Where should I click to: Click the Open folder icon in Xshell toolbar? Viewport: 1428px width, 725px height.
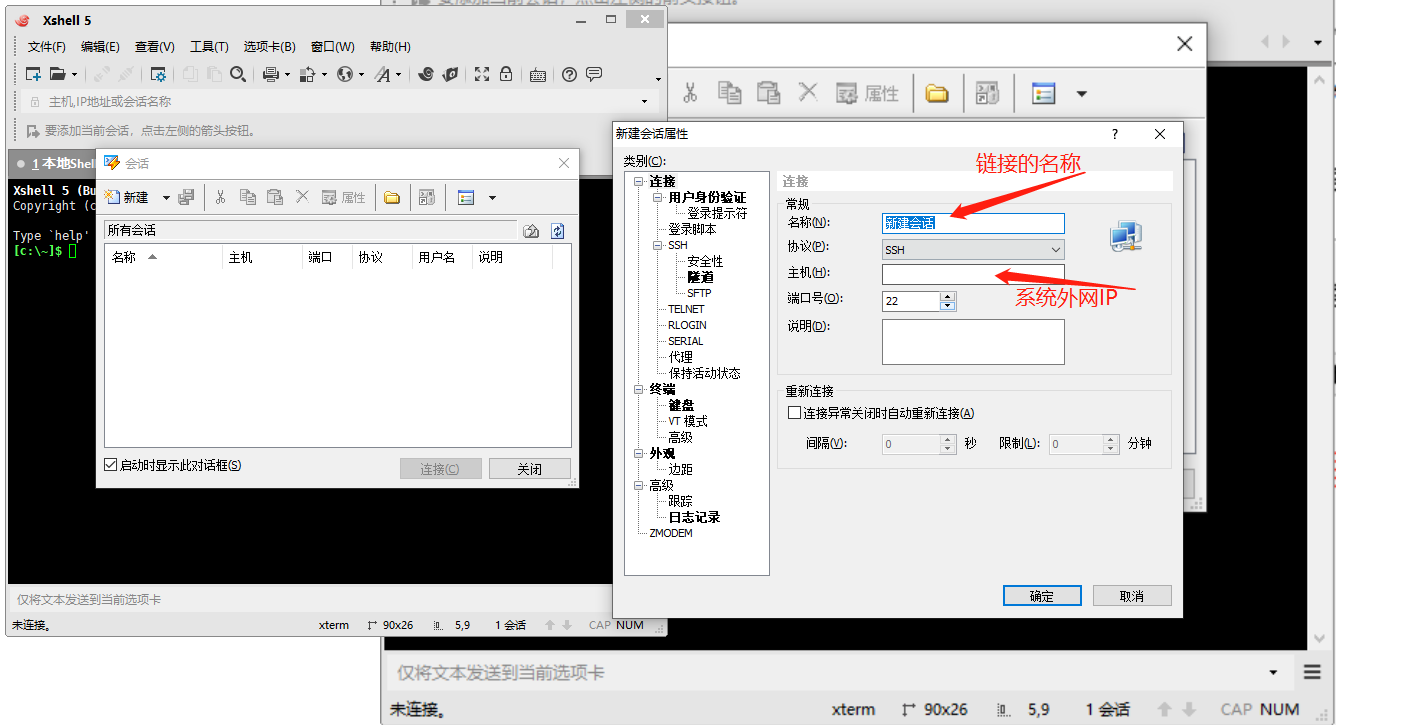(58, 74)
